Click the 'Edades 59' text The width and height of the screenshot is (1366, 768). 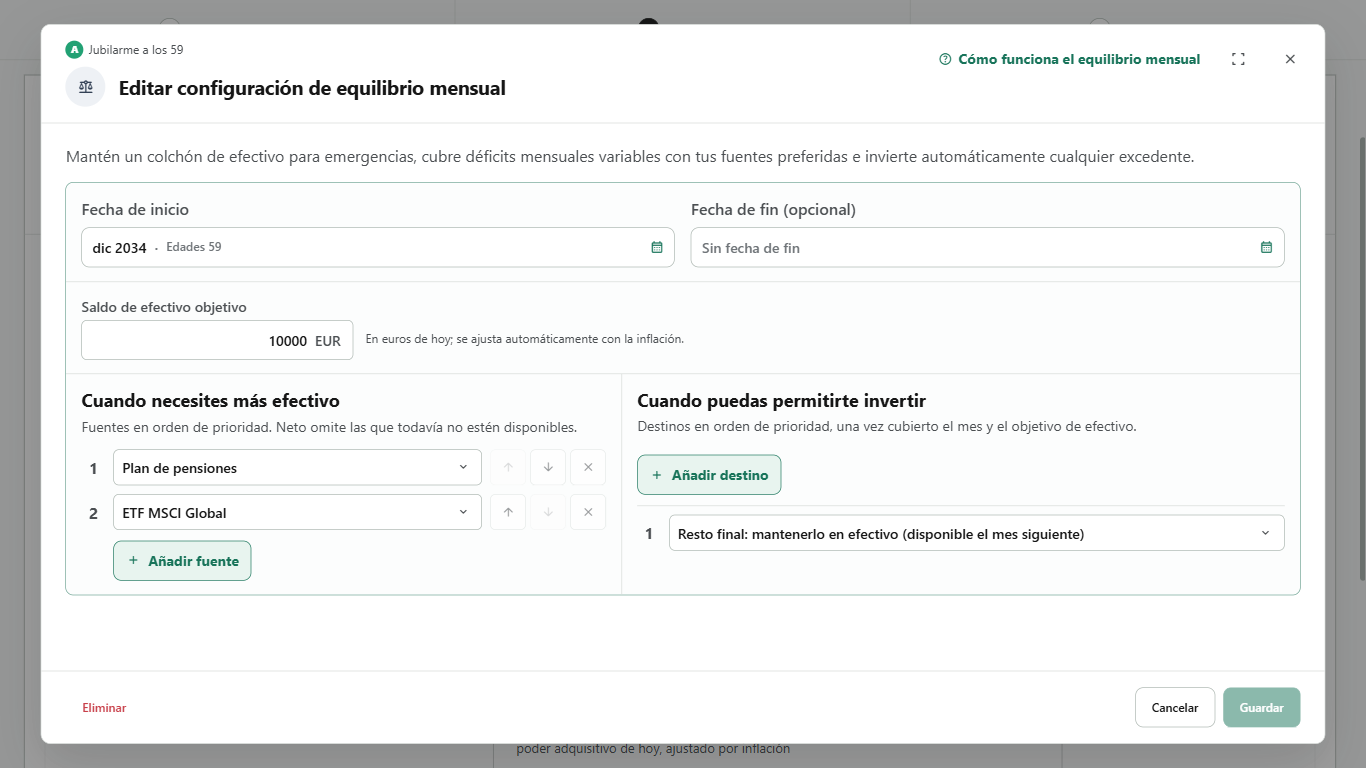pos(194,247)
